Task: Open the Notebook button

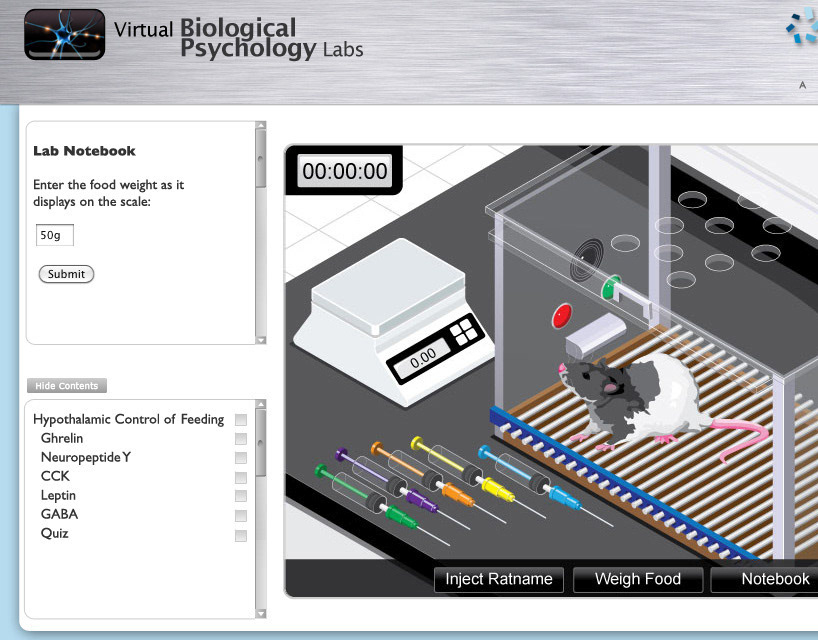Action: pos(765,579)
